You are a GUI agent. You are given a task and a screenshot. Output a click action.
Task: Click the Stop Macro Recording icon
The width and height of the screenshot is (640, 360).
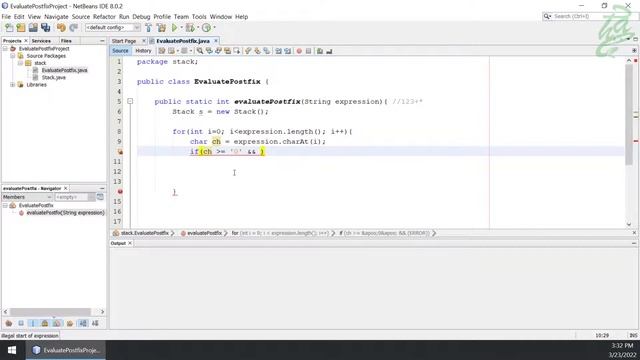click(x=309, y=51)
